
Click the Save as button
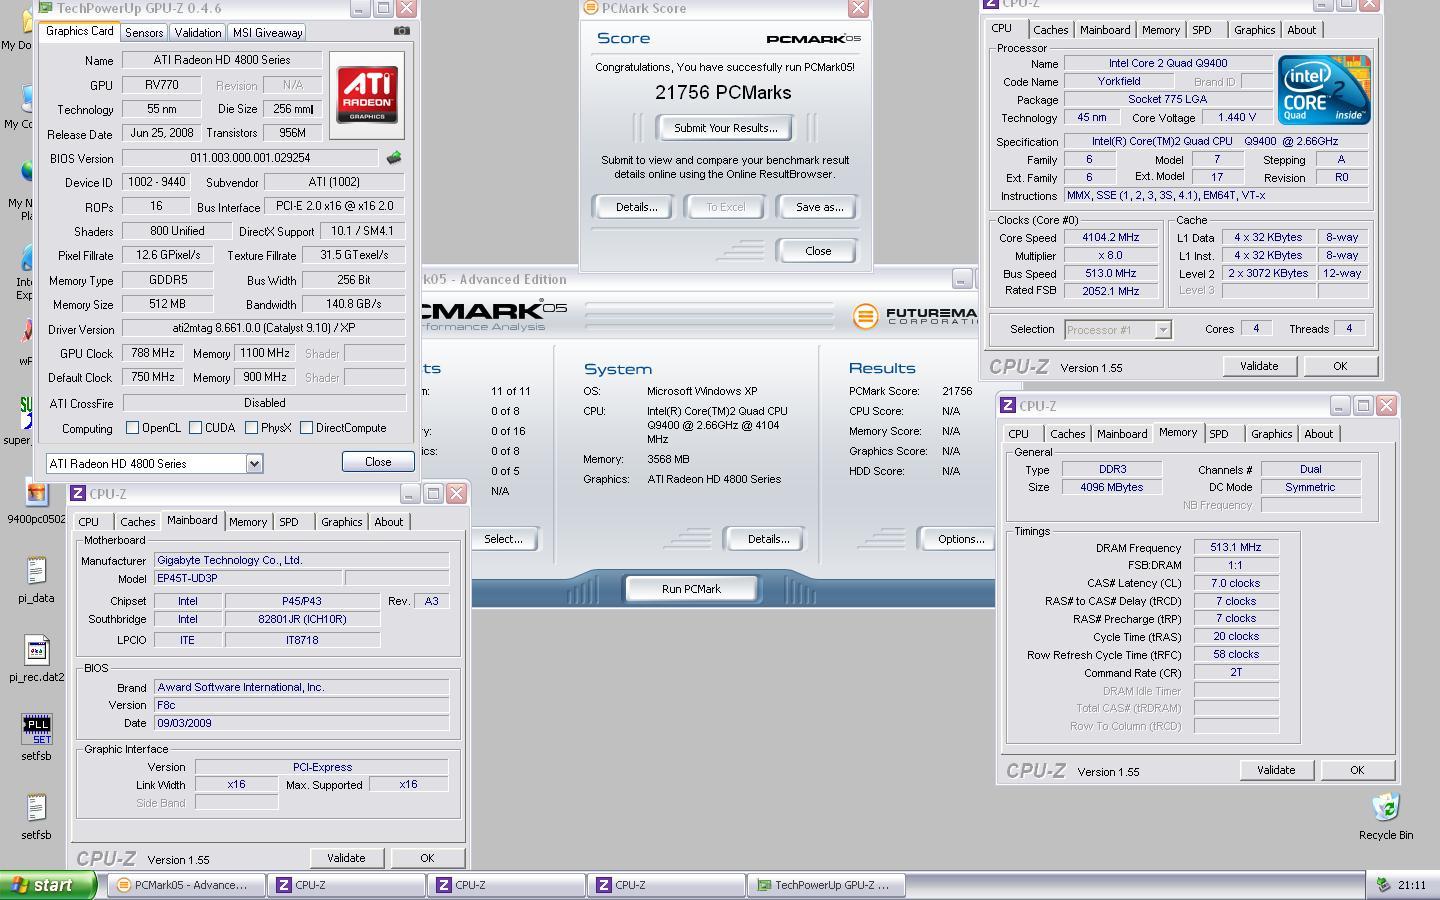pyautogui.click(x=819, y=207)
